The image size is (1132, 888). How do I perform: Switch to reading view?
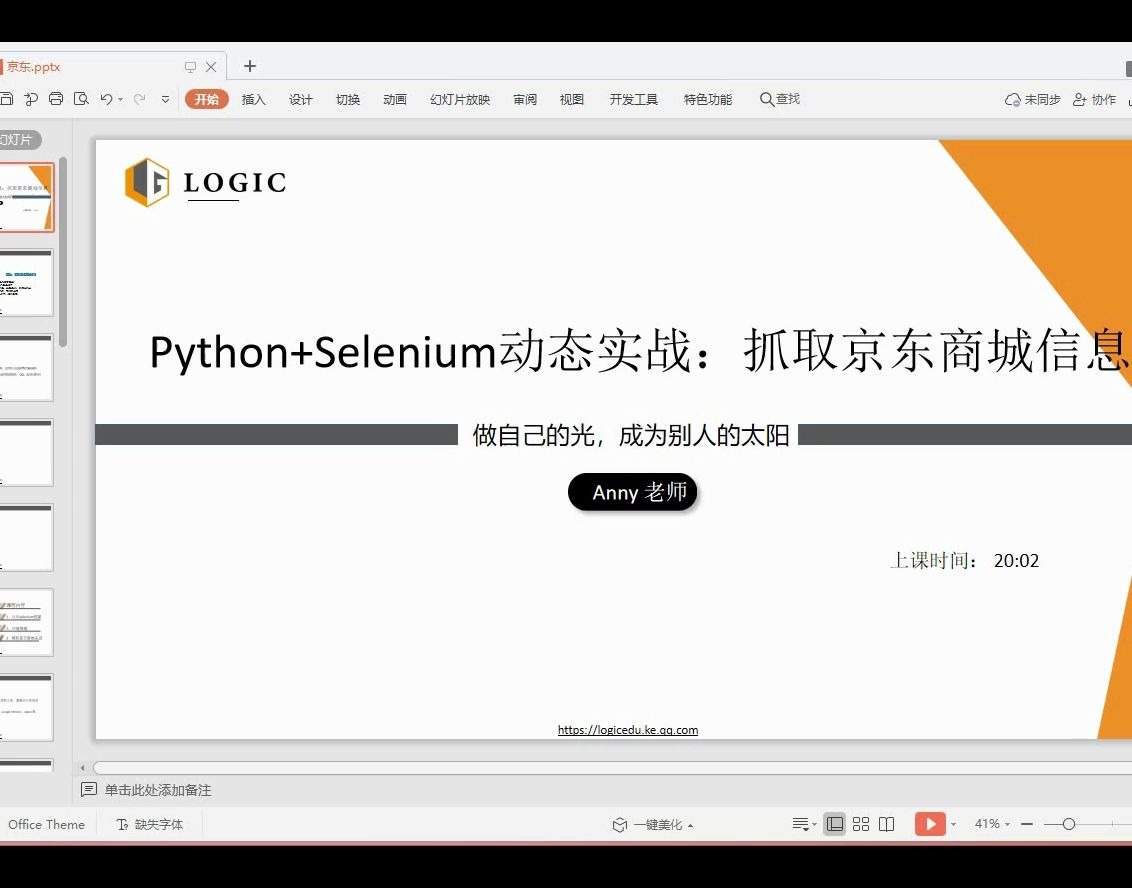pos(887,823)
